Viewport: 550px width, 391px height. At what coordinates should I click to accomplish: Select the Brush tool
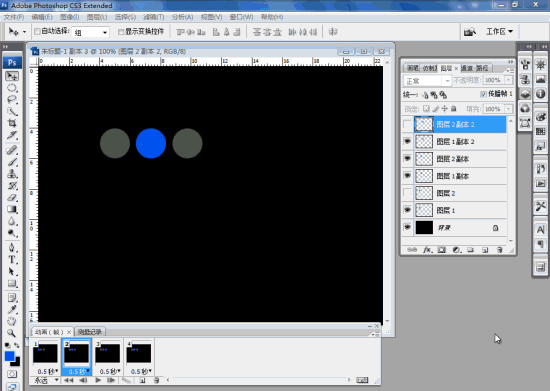(12, 162)
